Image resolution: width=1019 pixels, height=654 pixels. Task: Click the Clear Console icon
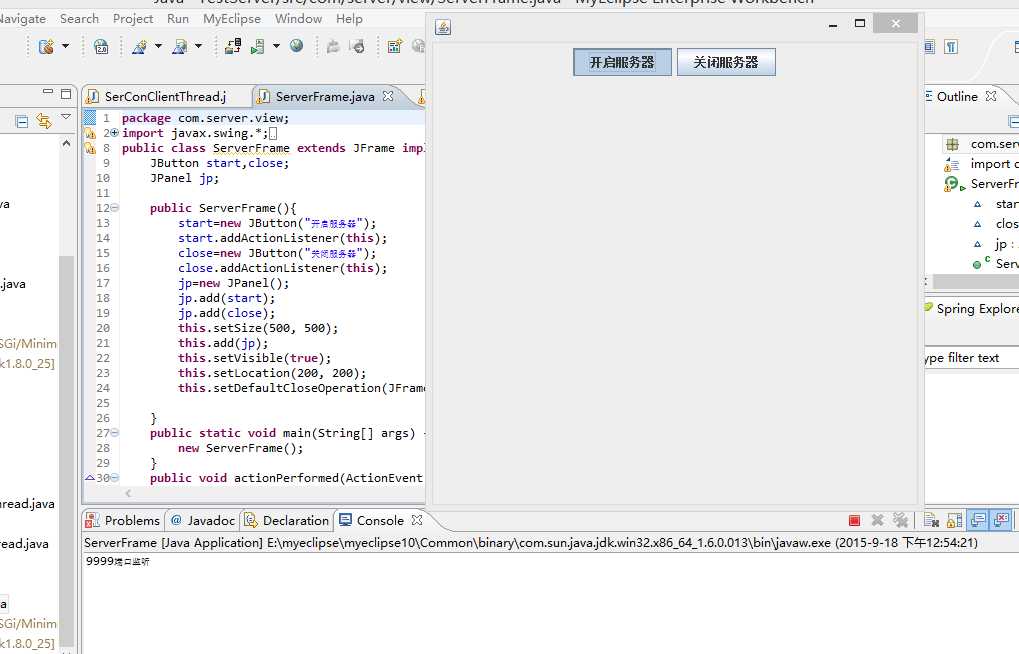[931, 520]
